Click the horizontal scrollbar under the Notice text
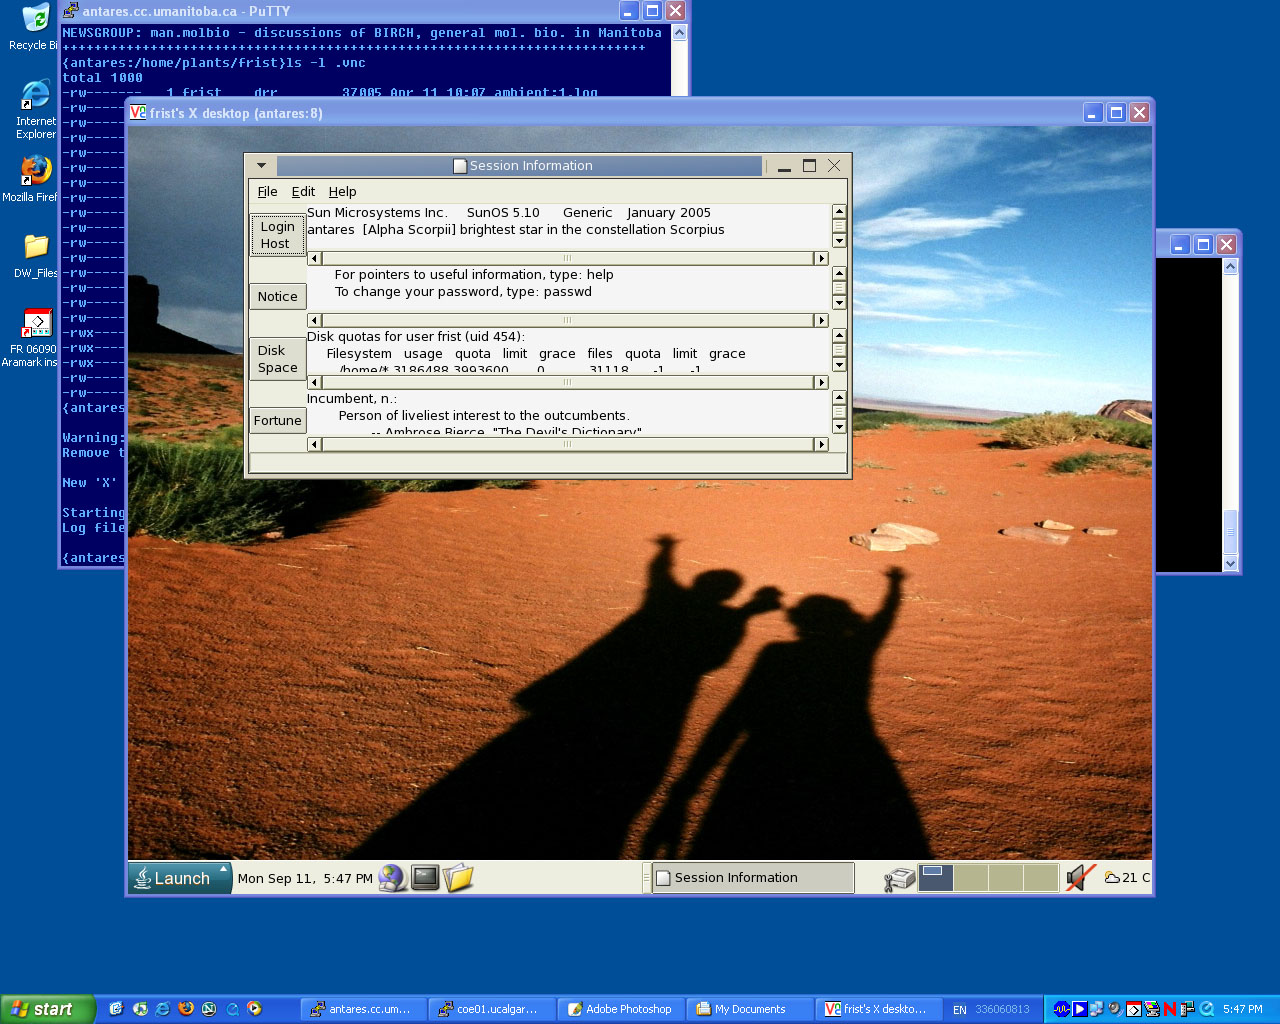The image size is (1280, 1024). (567, 321)
